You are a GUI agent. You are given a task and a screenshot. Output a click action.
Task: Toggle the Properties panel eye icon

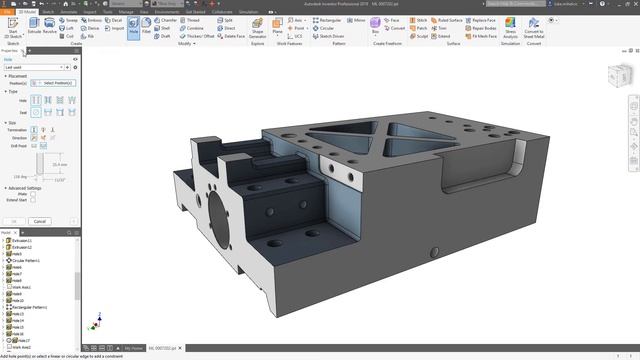(75, 60)
